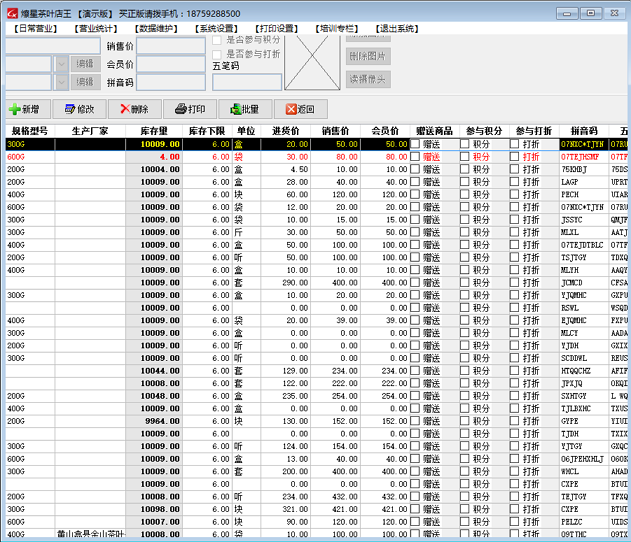Image resolution: width=631 pixels, height=542 pixels.
Task: Sort by the 销售价 column header
Action: click(x=335, y=131)
